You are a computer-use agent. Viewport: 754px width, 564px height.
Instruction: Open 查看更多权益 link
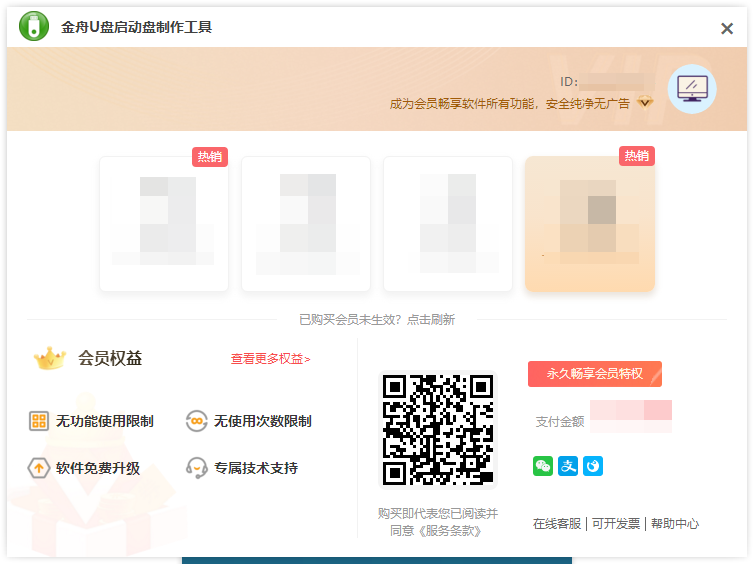point(270,359)
